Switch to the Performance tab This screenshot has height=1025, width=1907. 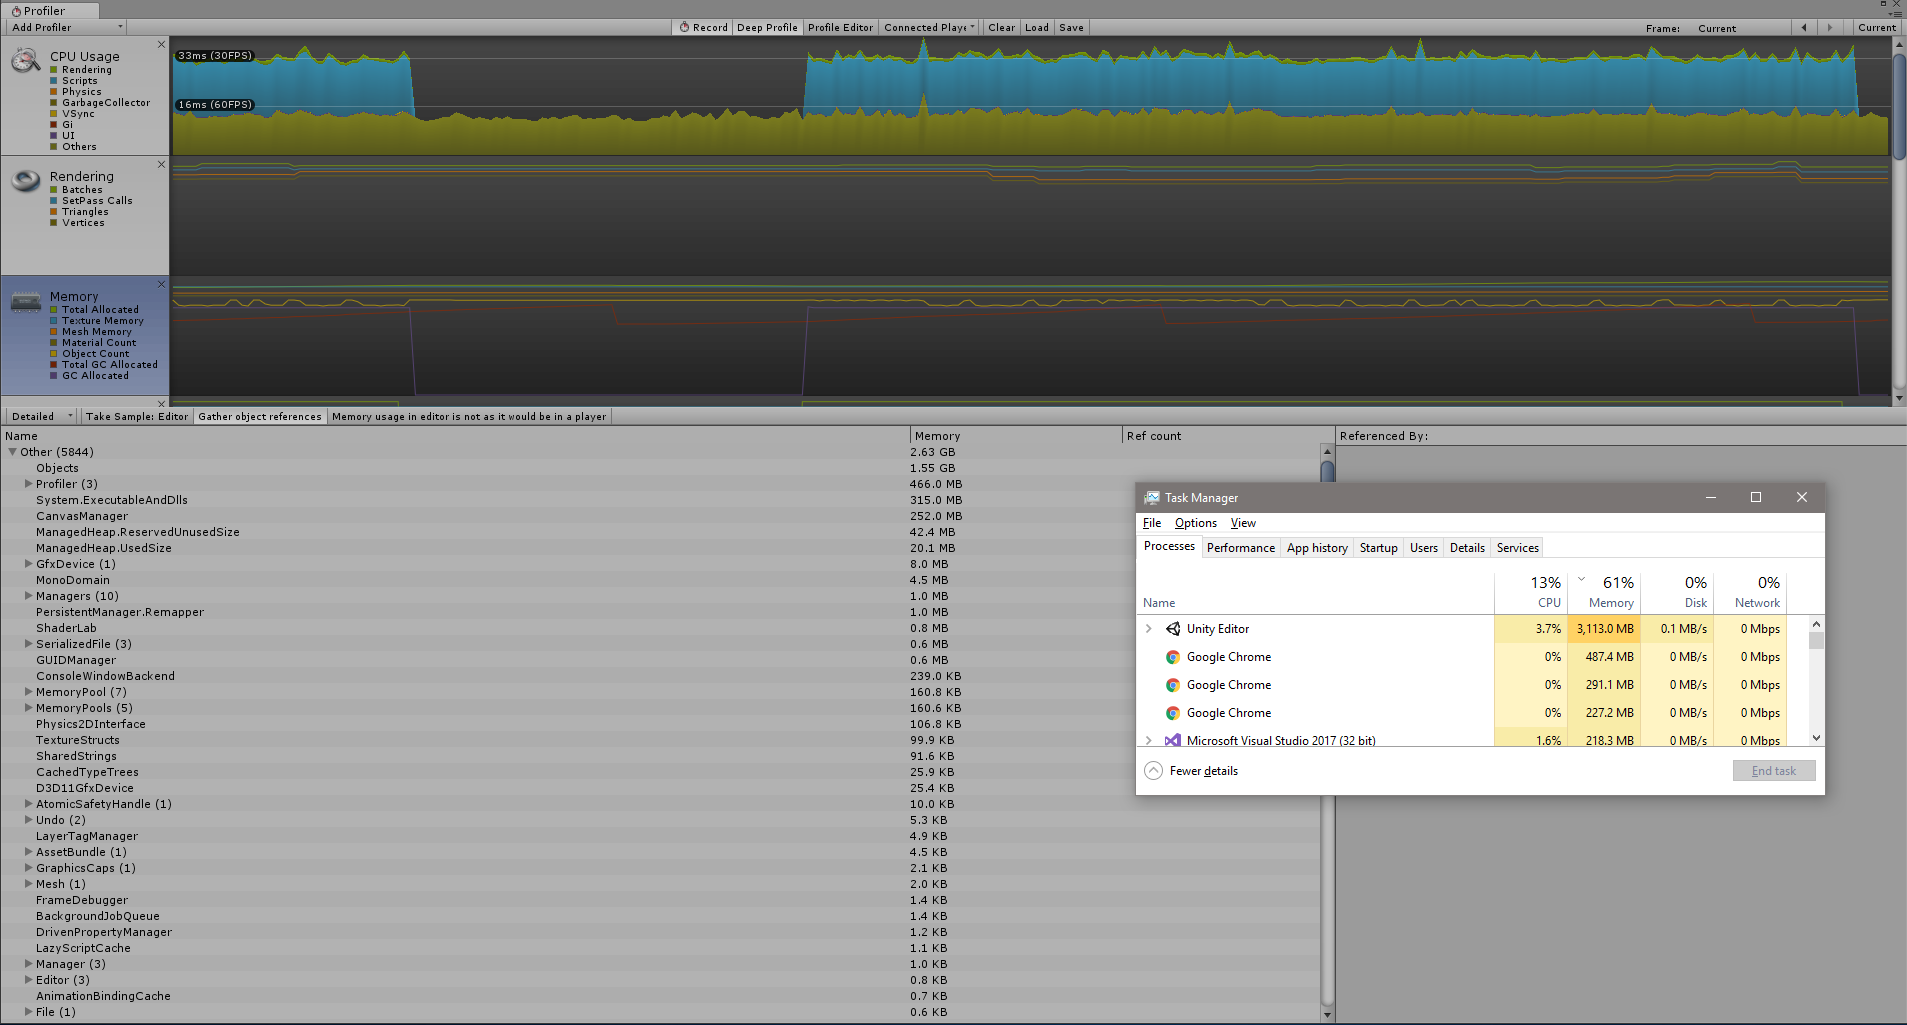(1241, 547)
